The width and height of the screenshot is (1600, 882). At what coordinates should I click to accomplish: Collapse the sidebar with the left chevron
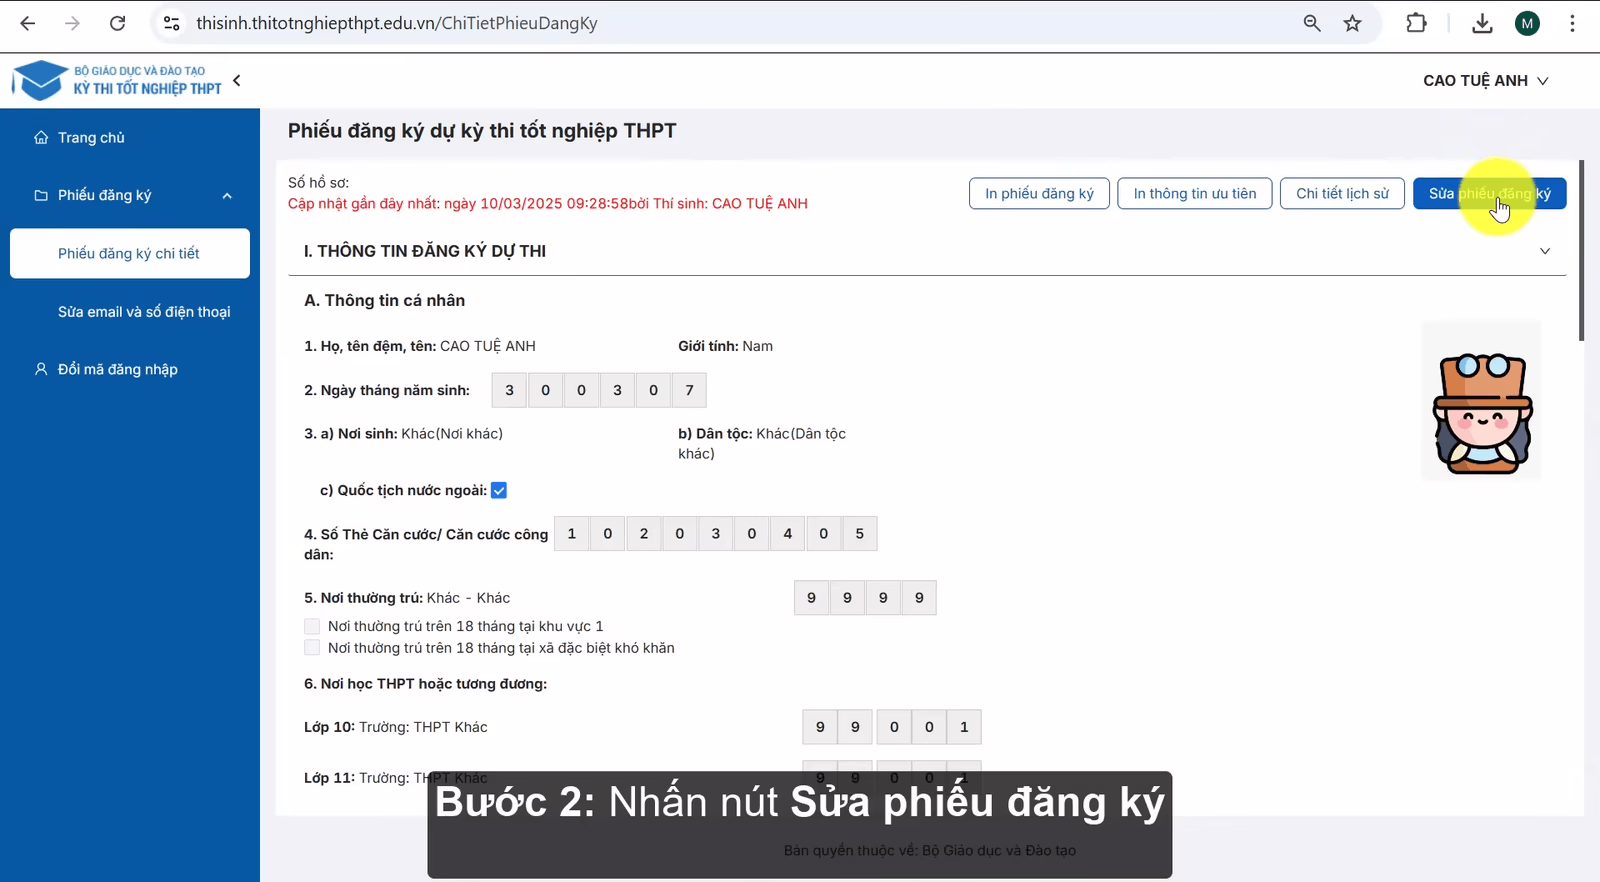point(237,80)
